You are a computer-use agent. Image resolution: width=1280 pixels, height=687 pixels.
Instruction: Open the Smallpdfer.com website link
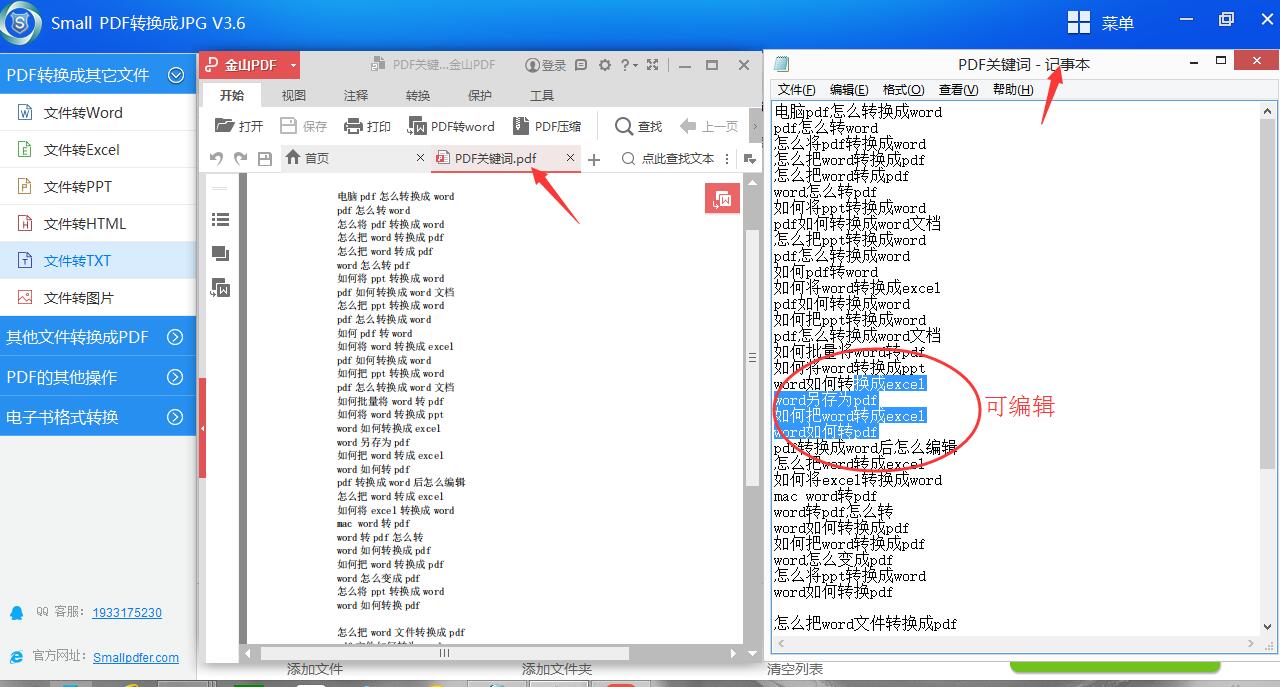tap(136, 658)
